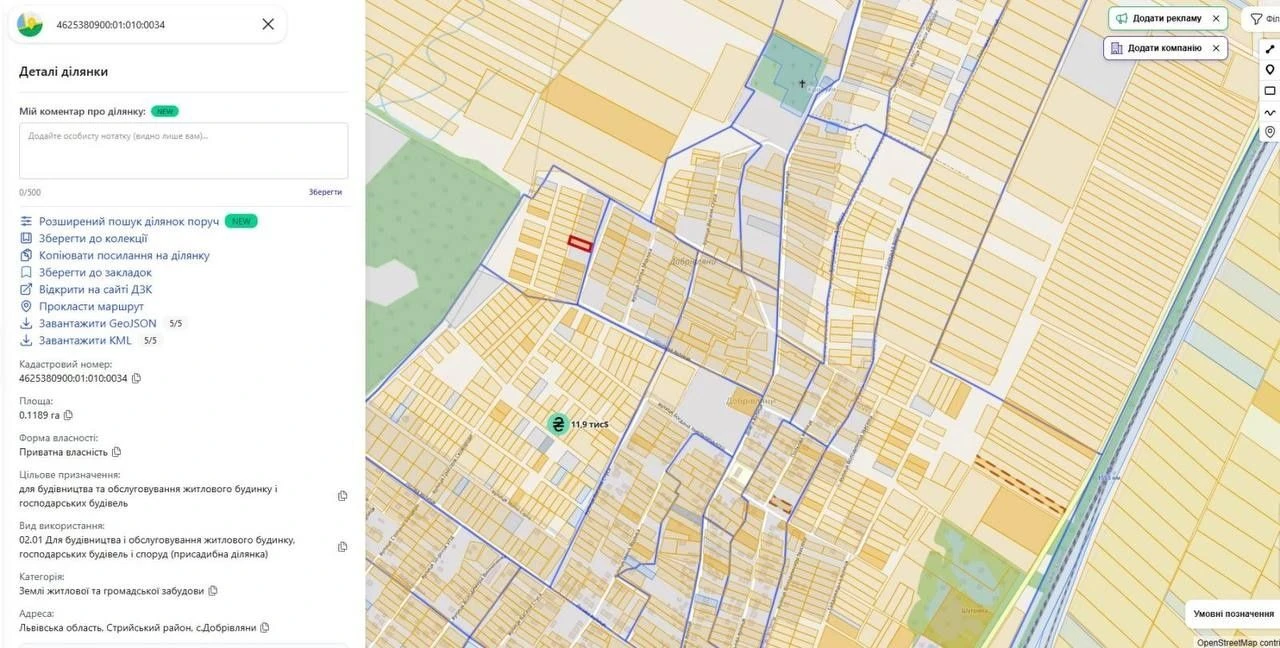Image resolution: width=1280 pixels, height=648 pixels.
Task: Clear the cadastral number search field
Action: click(x=268, y=24)
